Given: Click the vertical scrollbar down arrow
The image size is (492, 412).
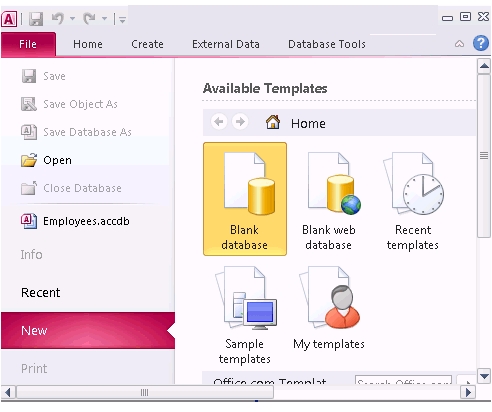Looking at the screenshot, I should [484, 377].
